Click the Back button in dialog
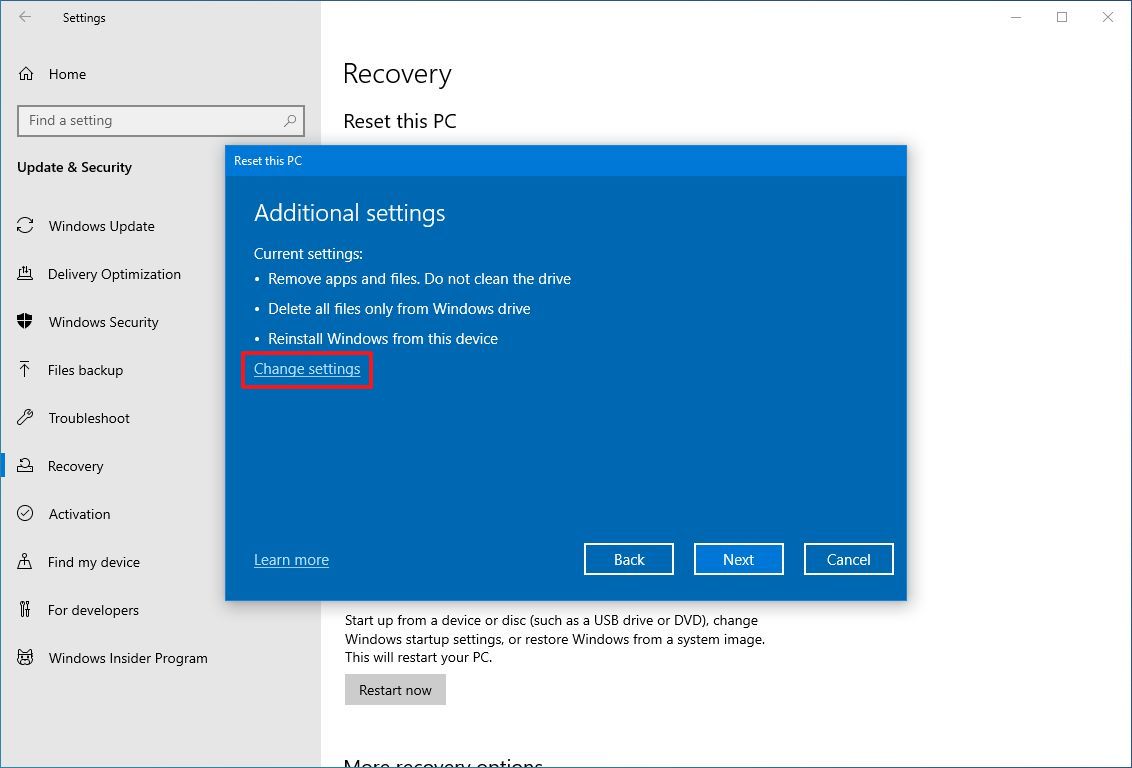 point(629,559)
